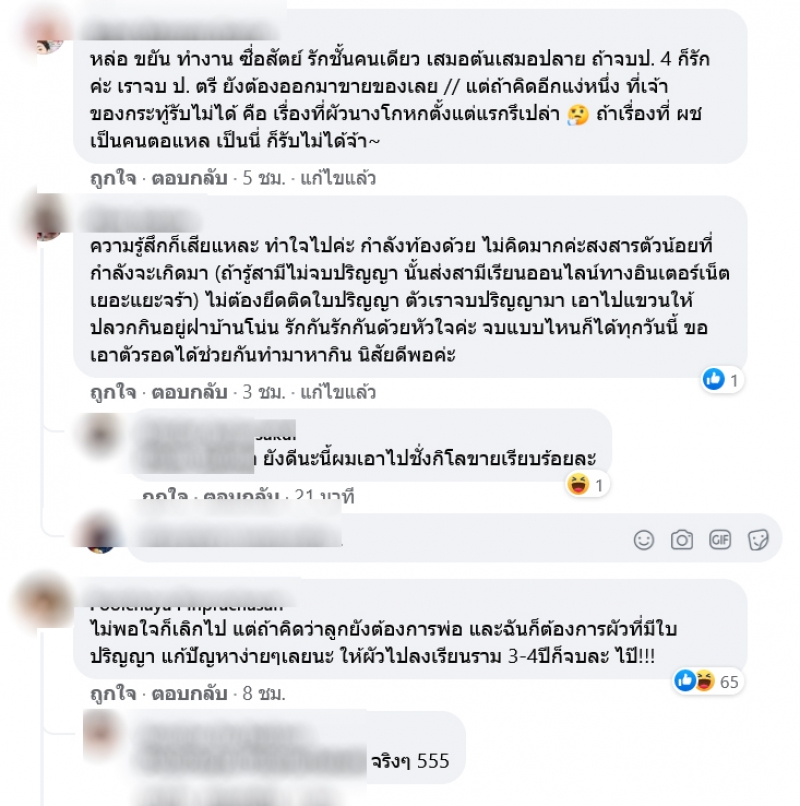Reply to the first comment (ตอบกลับ)
The image size is (800, 806).
coord(189,178)
